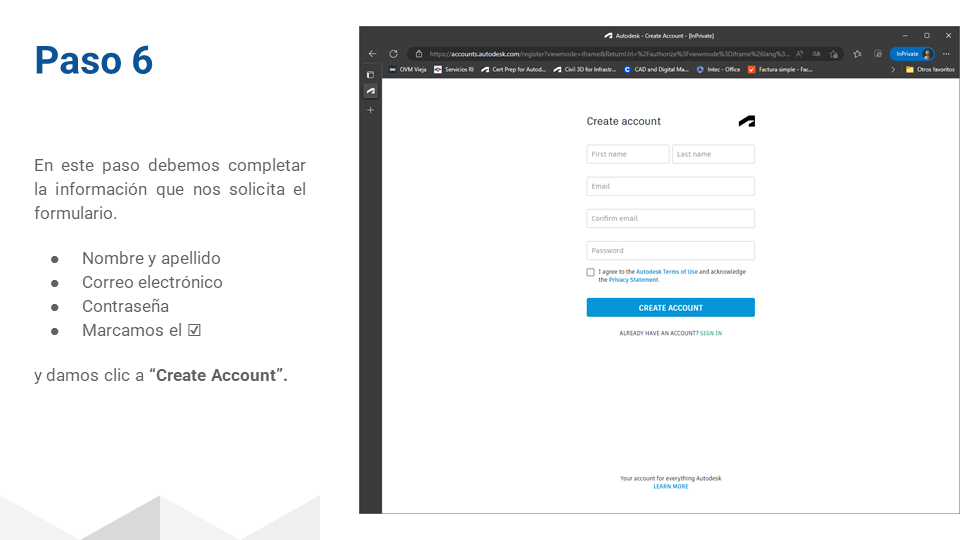
Task: Open the LEARN MORE link
Action: 670,487
